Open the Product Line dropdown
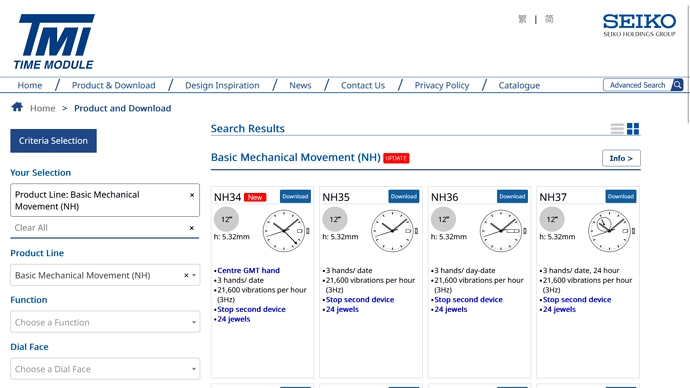The image size is (690, 388). 105,275
